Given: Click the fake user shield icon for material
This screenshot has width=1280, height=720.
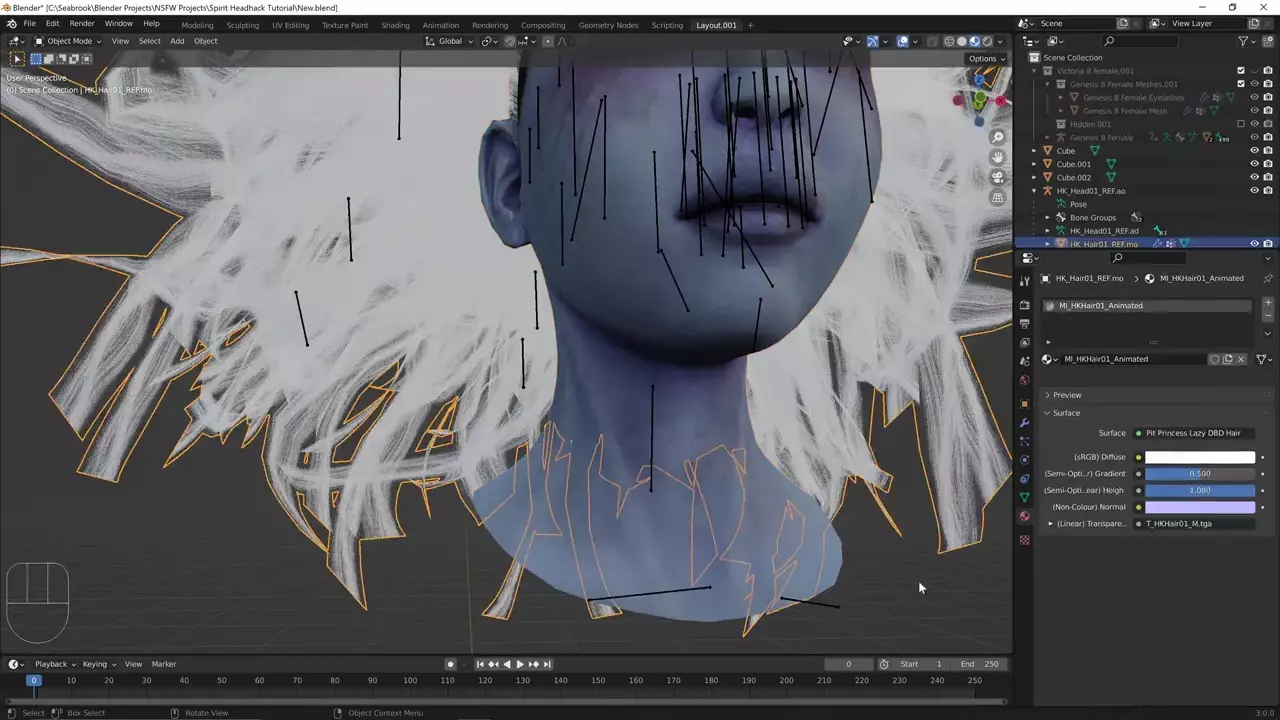Looking at the screenshot, I should [x=1214, y=359].
